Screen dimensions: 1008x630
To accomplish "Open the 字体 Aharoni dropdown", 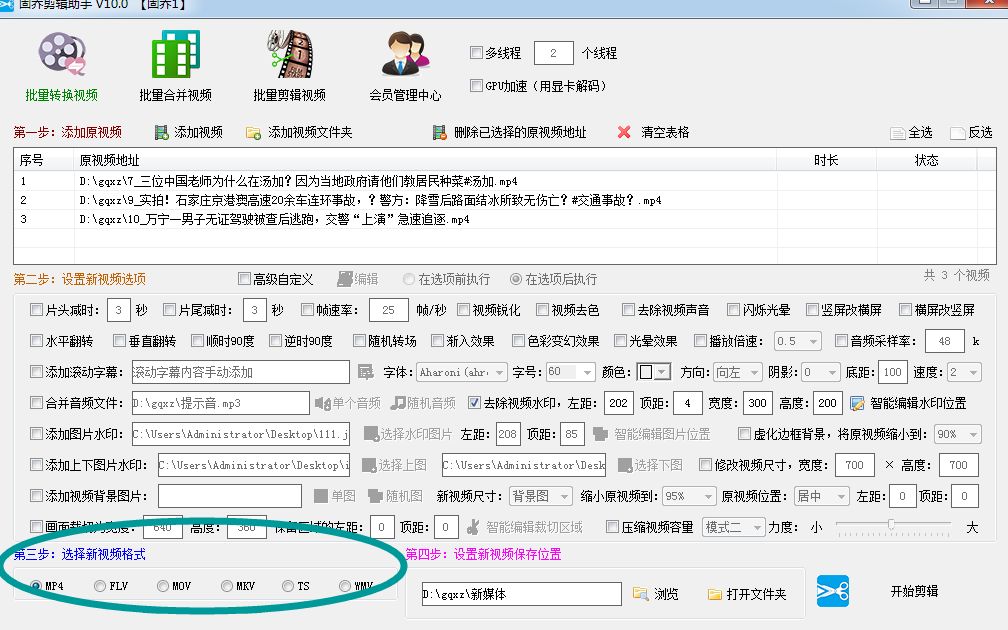I will [x=462, y=372].
